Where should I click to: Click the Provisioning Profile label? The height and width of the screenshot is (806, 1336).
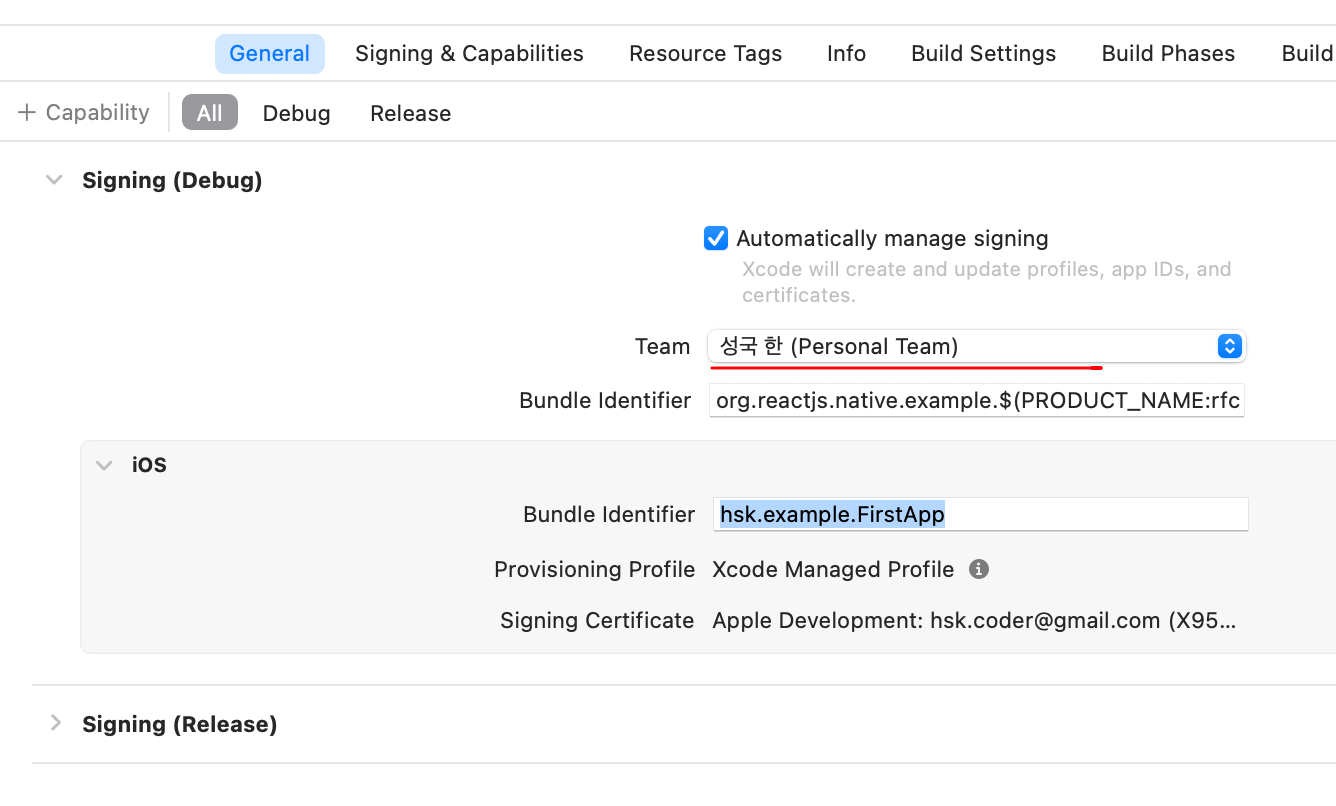(594, 569)
